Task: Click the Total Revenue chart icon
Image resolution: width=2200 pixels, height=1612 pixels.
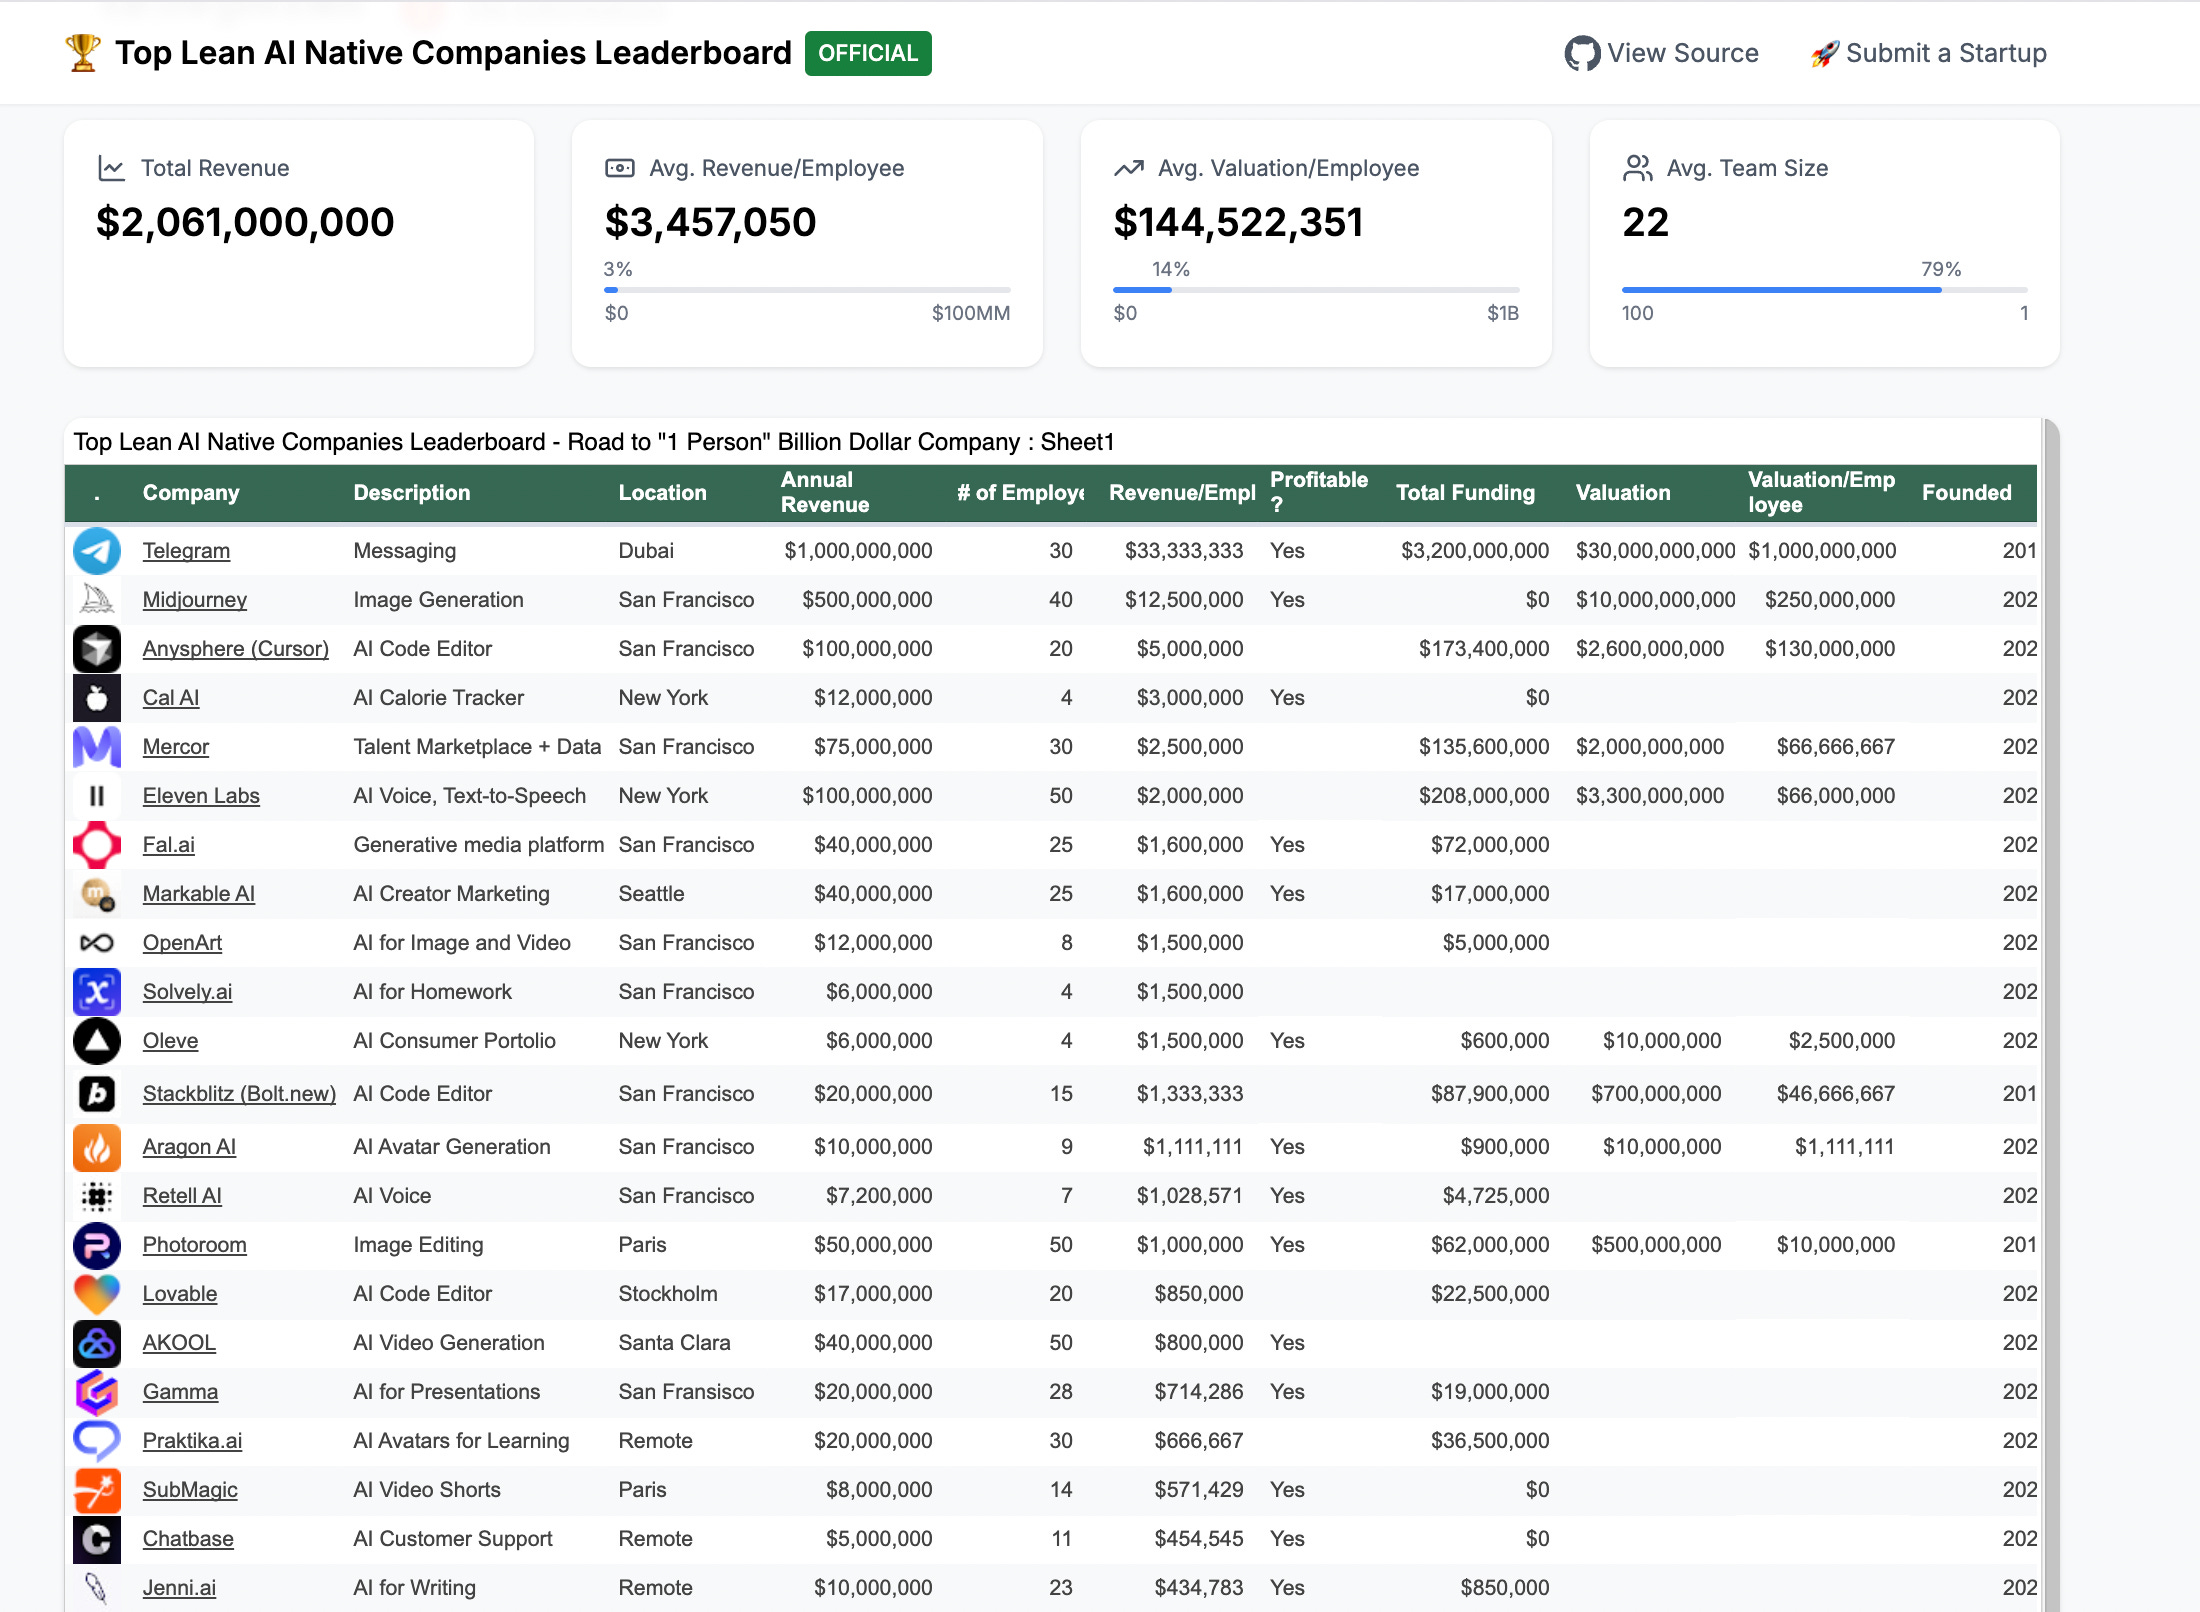Action: click(x=111, y=168)
